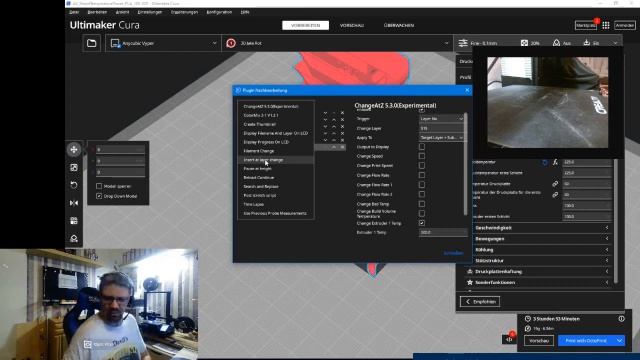The width and height of the screenshot is (640, 360).
Task: Select the Scale tool in left toolbar
Action: [x=74, y=167]
